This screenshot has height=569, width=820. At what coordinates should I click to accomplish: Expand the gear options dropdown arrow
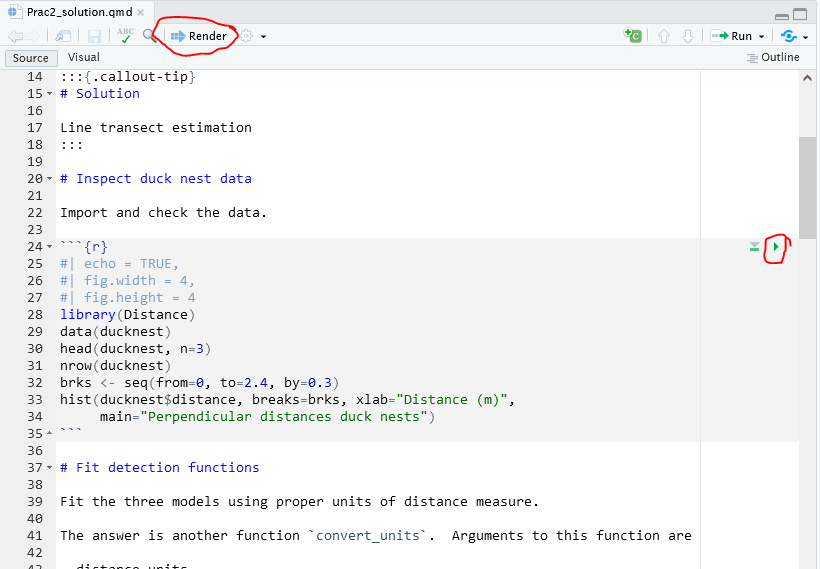pyautogui.click(x=263, y=37)
